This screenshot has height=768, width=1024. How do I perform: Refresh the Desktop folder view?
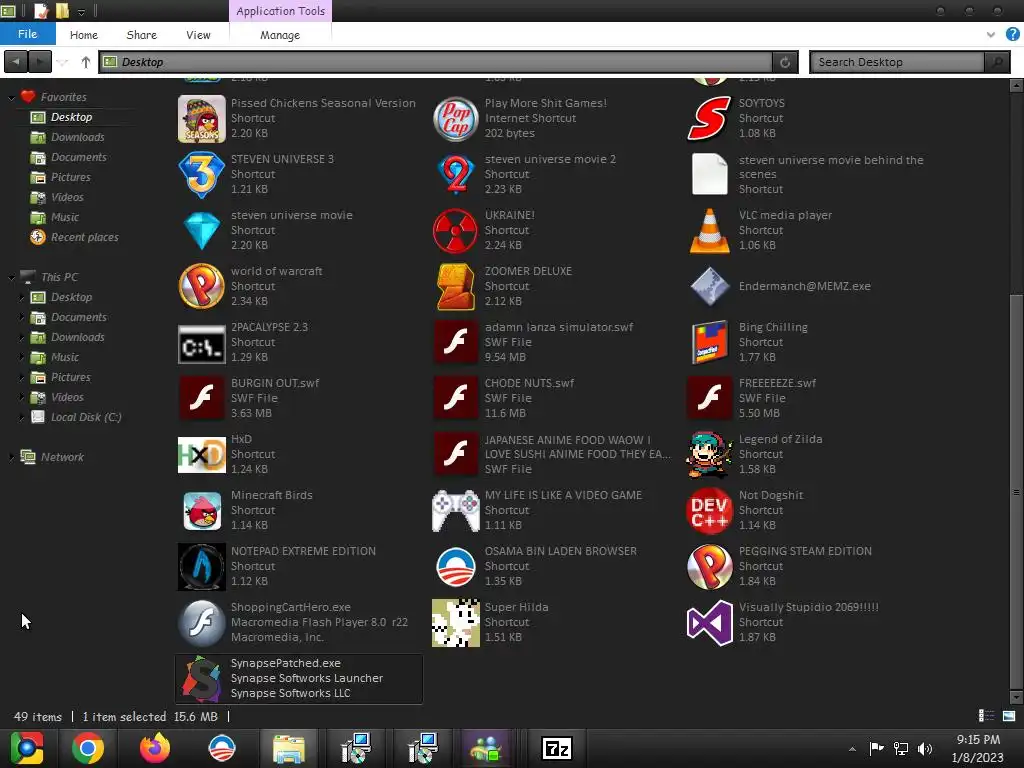tap(785, 62)
